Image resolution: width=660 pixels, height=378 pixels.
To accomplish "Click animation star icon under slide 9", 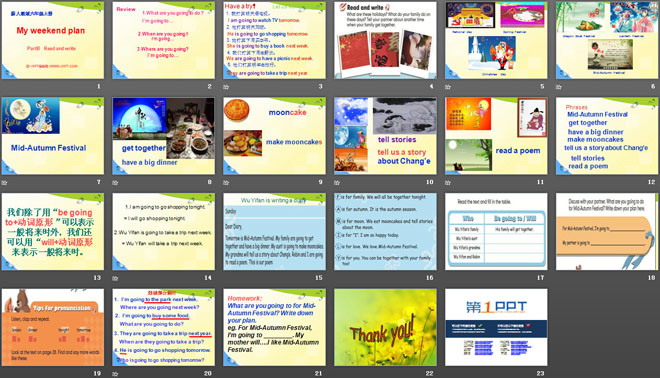I will click(226, 183).
